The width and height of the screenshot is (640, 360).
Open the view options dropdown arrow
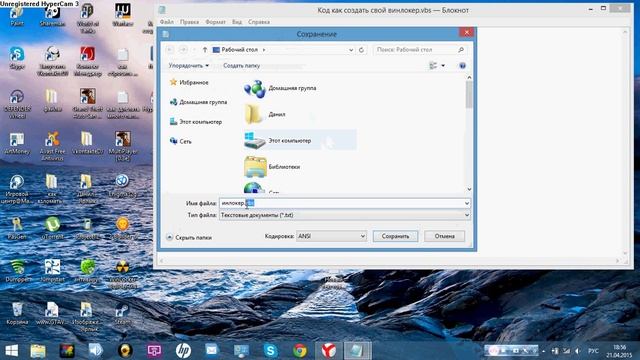[x=443, y=65]
